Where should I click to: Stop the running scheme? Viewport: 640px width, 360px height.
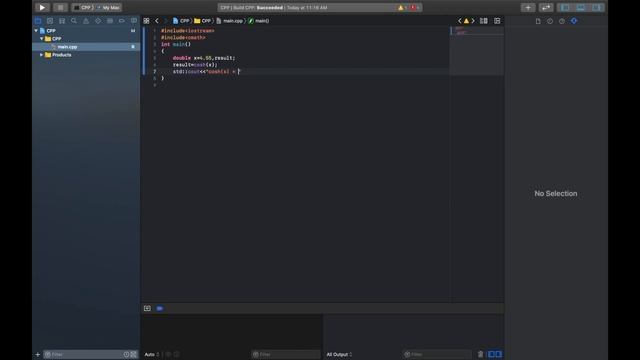click(x=60, y=7)
